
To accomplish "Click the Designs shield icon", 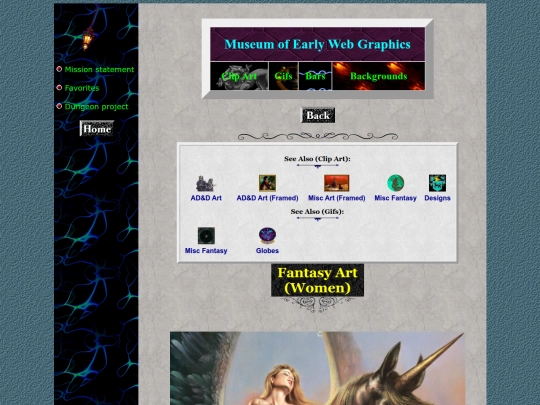I will coord(437,183).
